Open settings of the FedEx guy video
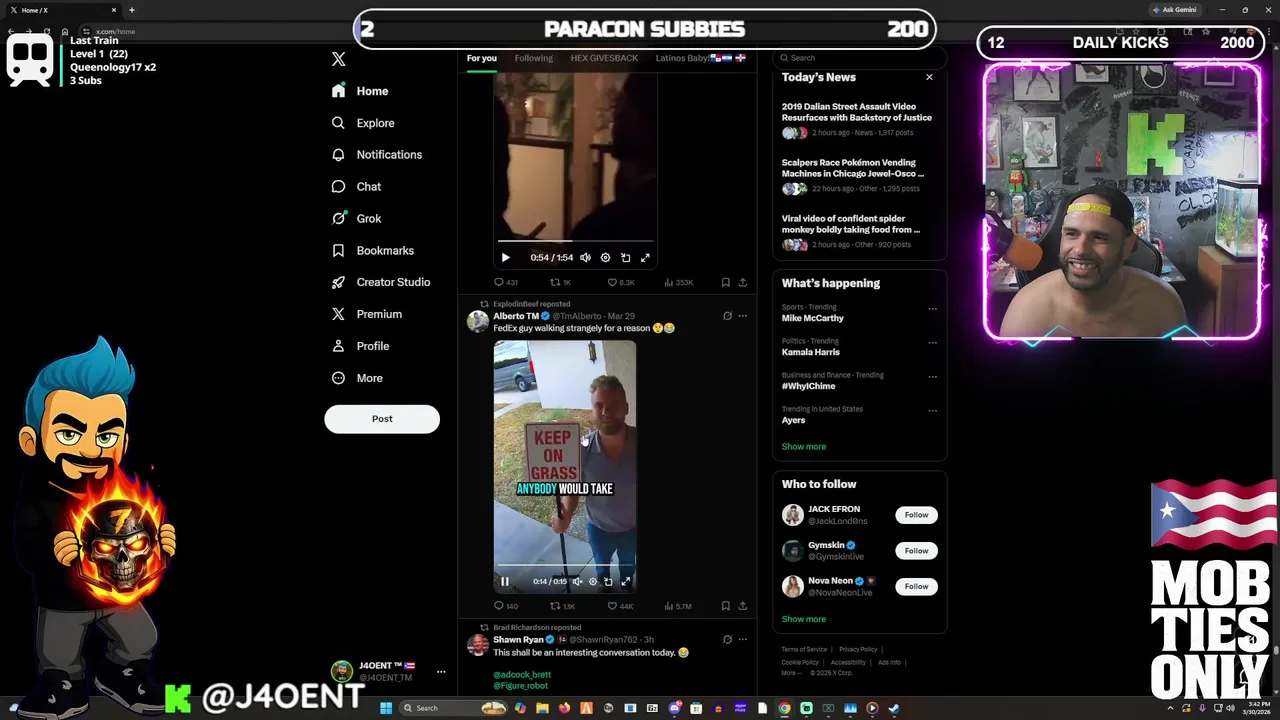 [593, 581]
